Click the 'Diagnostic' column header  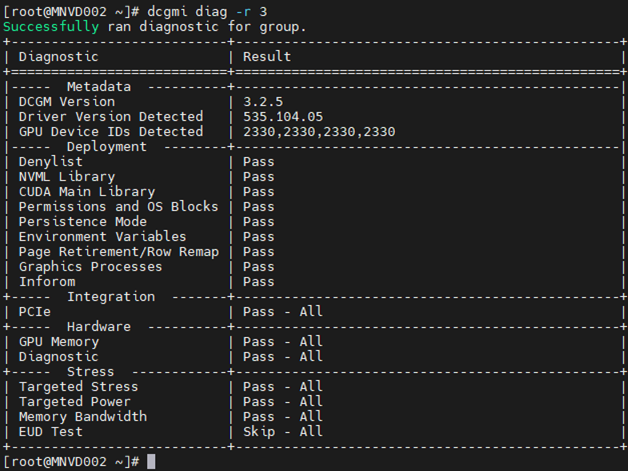pyautogui.click(x=58, y=57)
